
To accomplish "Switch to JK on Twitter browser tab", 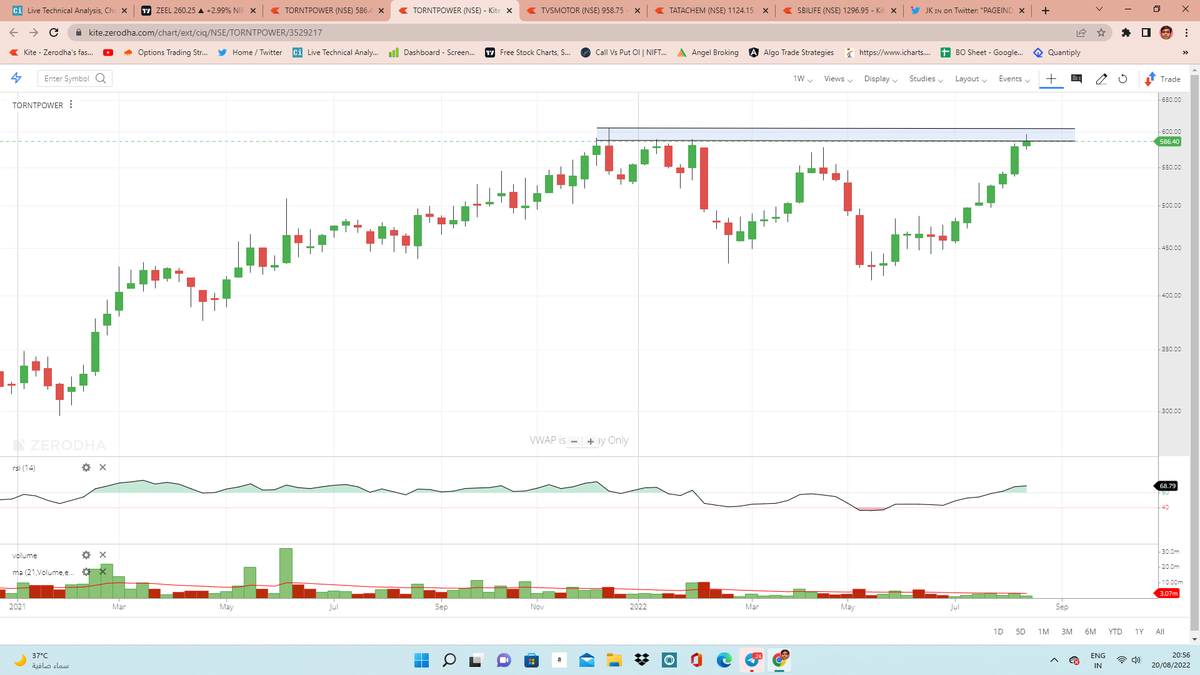I will pyautogui.click(x=966, y=11).
